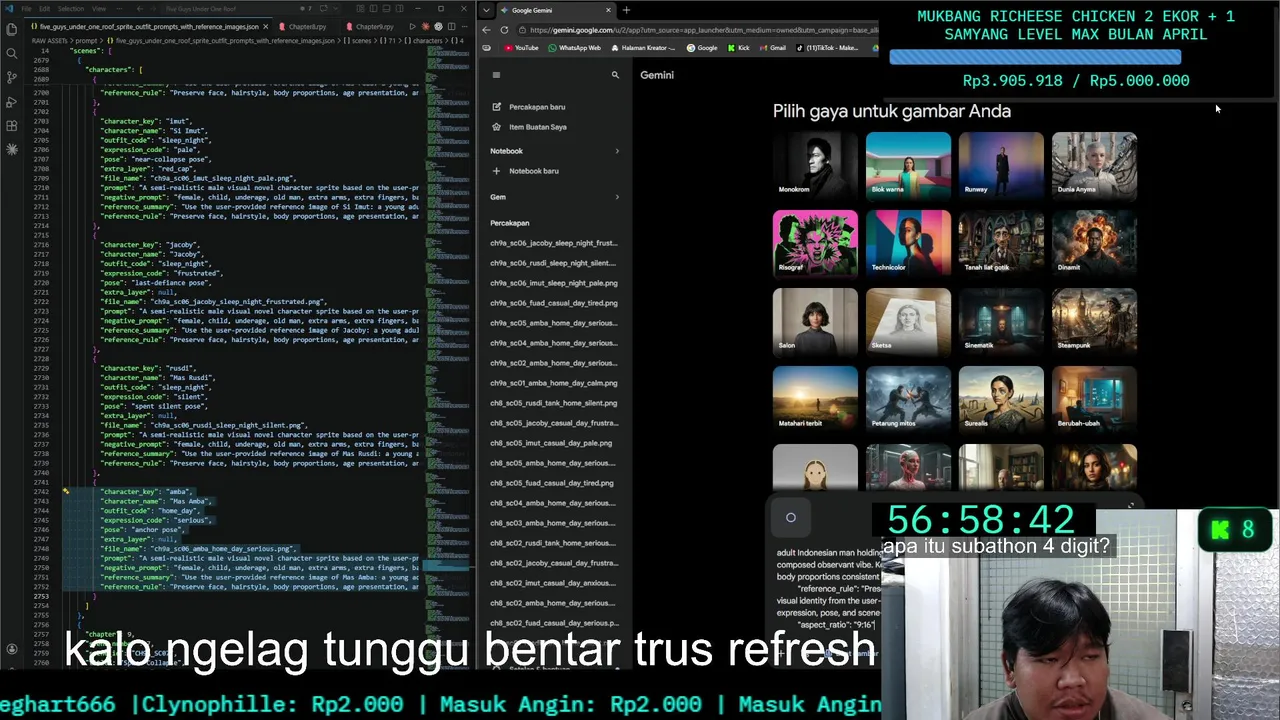Open the VS Code Search view icon
The height and width of the screenshot is (720, 1280).
click(x=11, y=53)
